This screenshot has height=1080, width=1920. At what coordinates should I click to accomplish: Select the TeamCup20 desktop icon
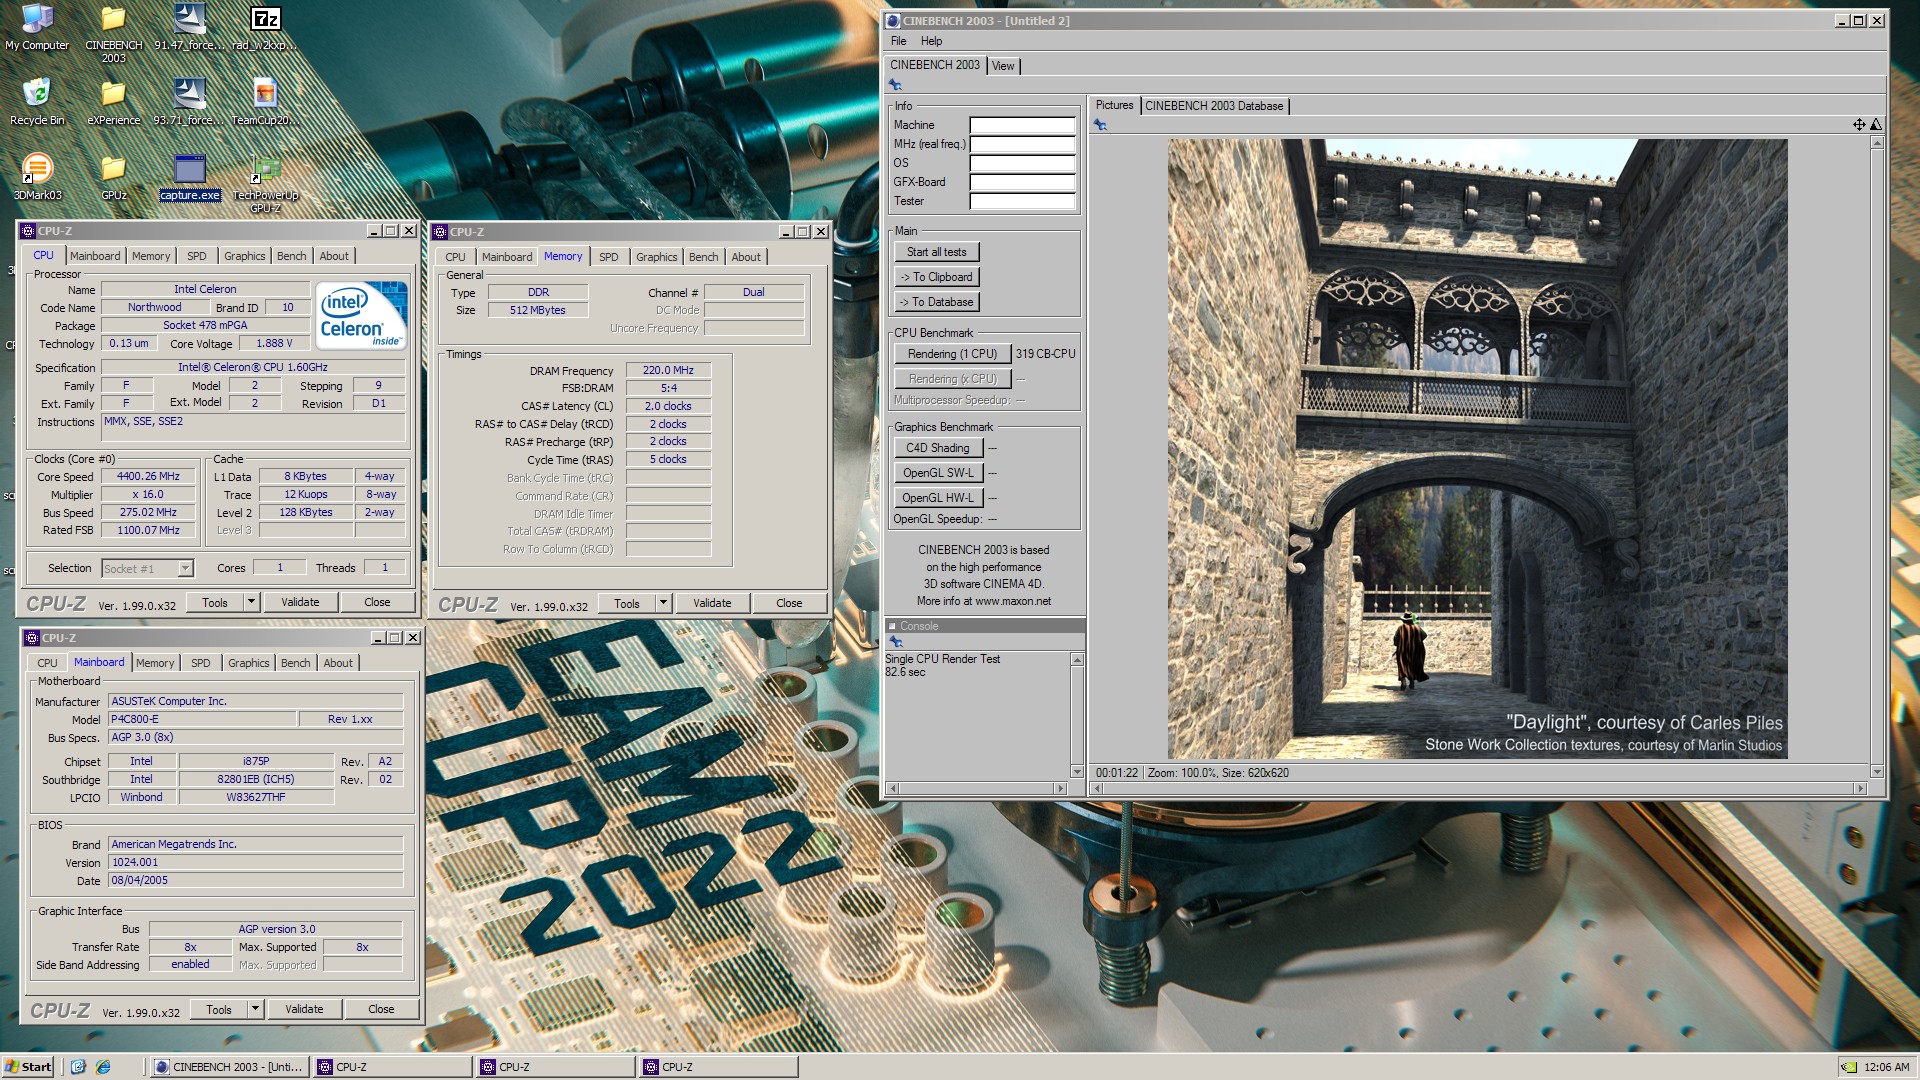click(x=265, y=102)
